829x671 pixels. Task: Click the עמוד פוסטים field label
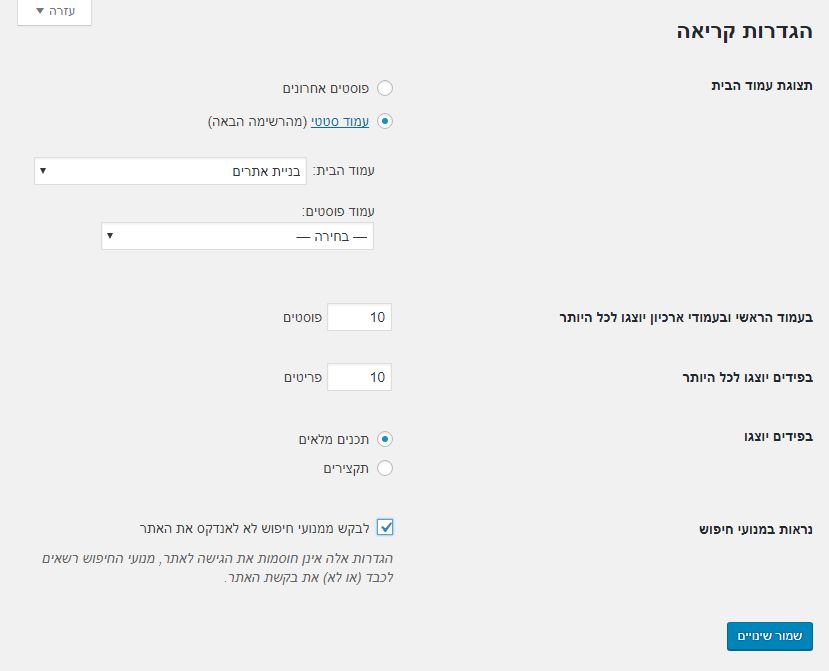(x=338, y=212)
